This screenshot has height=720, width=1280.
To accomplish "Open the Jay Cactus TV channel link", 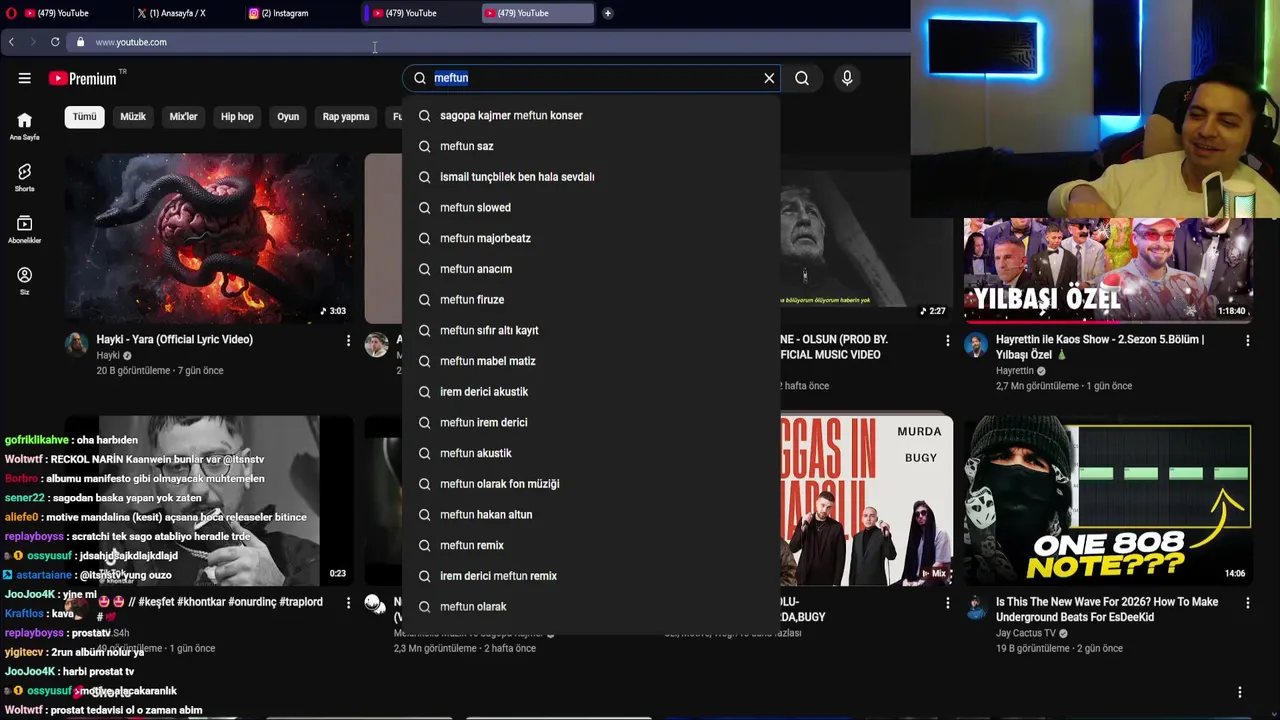I will pos(1026,633).
